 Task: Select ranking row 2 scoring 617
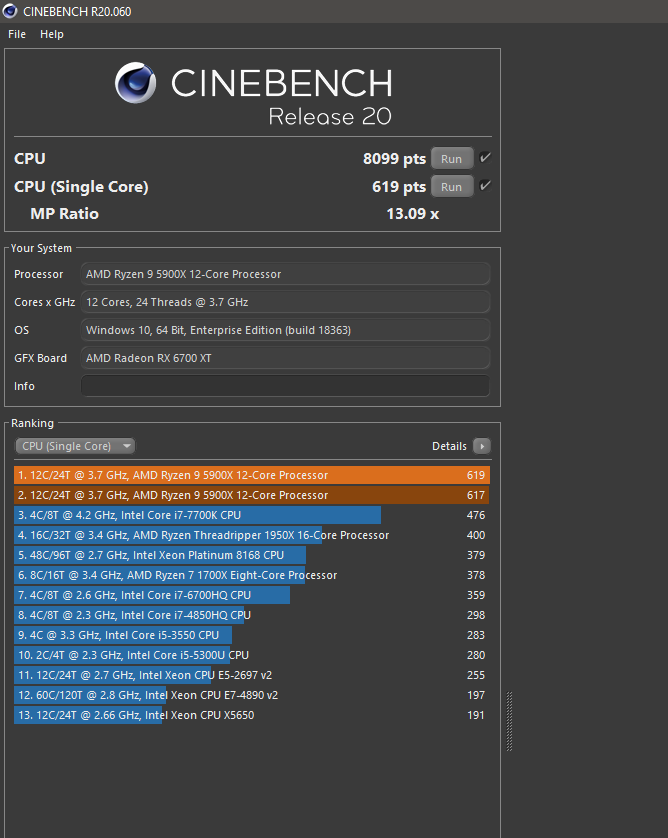[x=252, y=495]
